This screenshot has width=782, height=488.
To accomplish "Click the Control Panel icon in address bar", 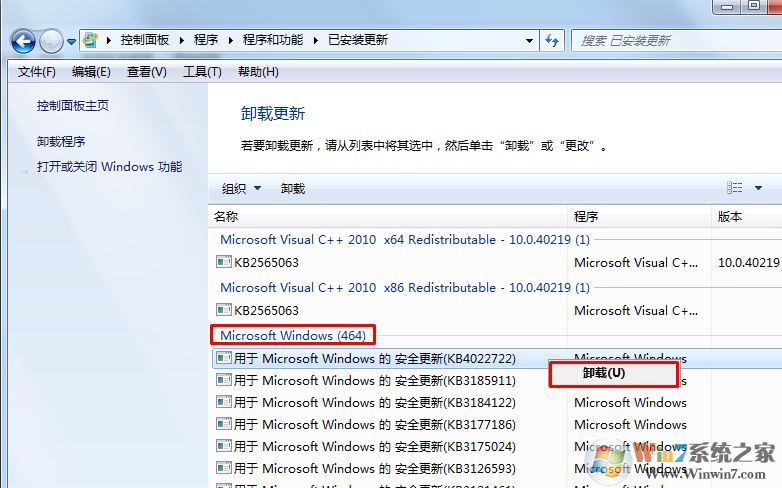I will [90, 40].
